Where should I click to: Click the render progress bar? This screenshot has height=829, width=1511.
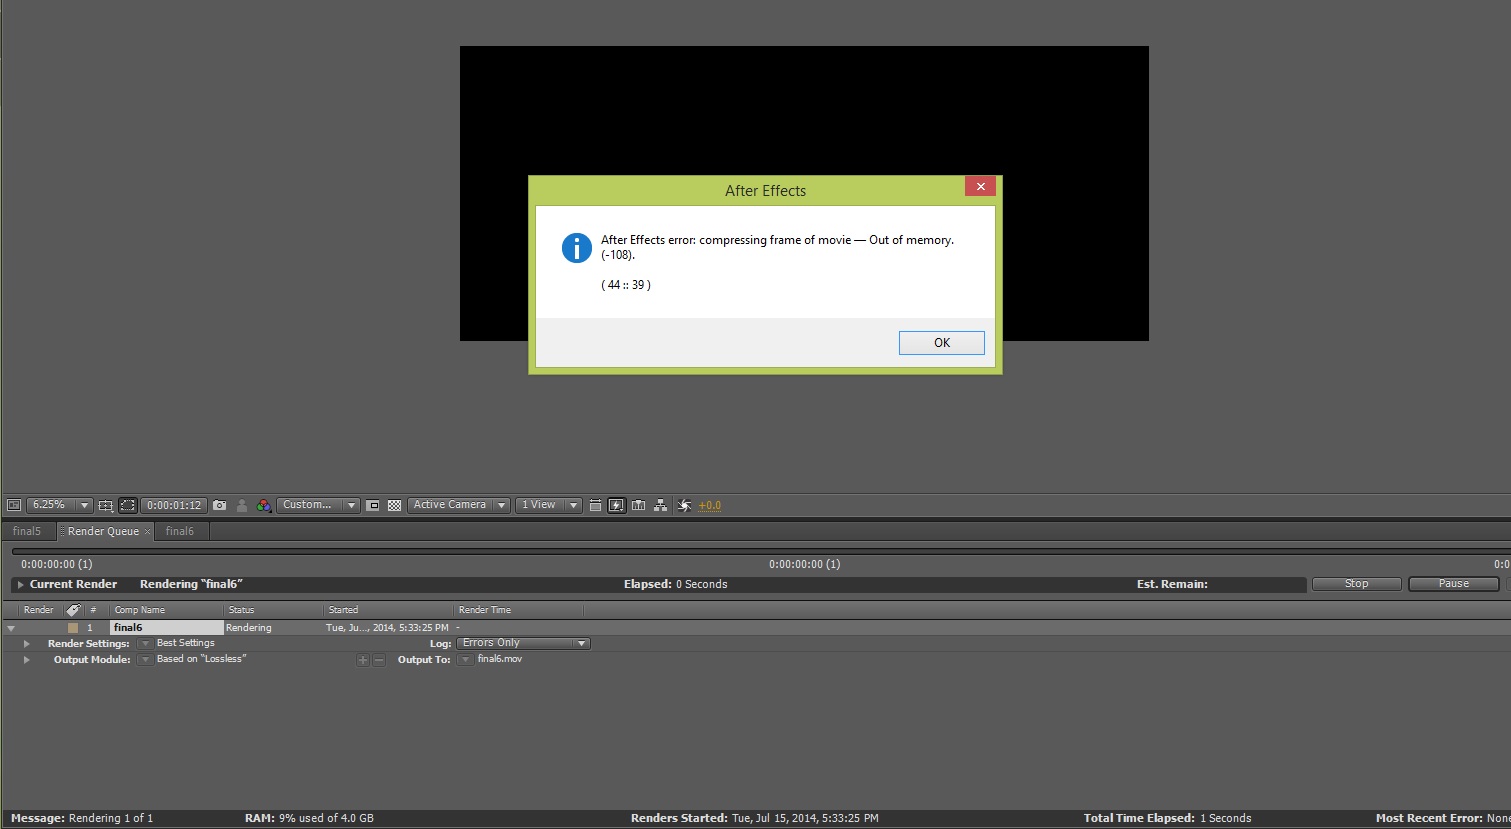coord(760,551)
